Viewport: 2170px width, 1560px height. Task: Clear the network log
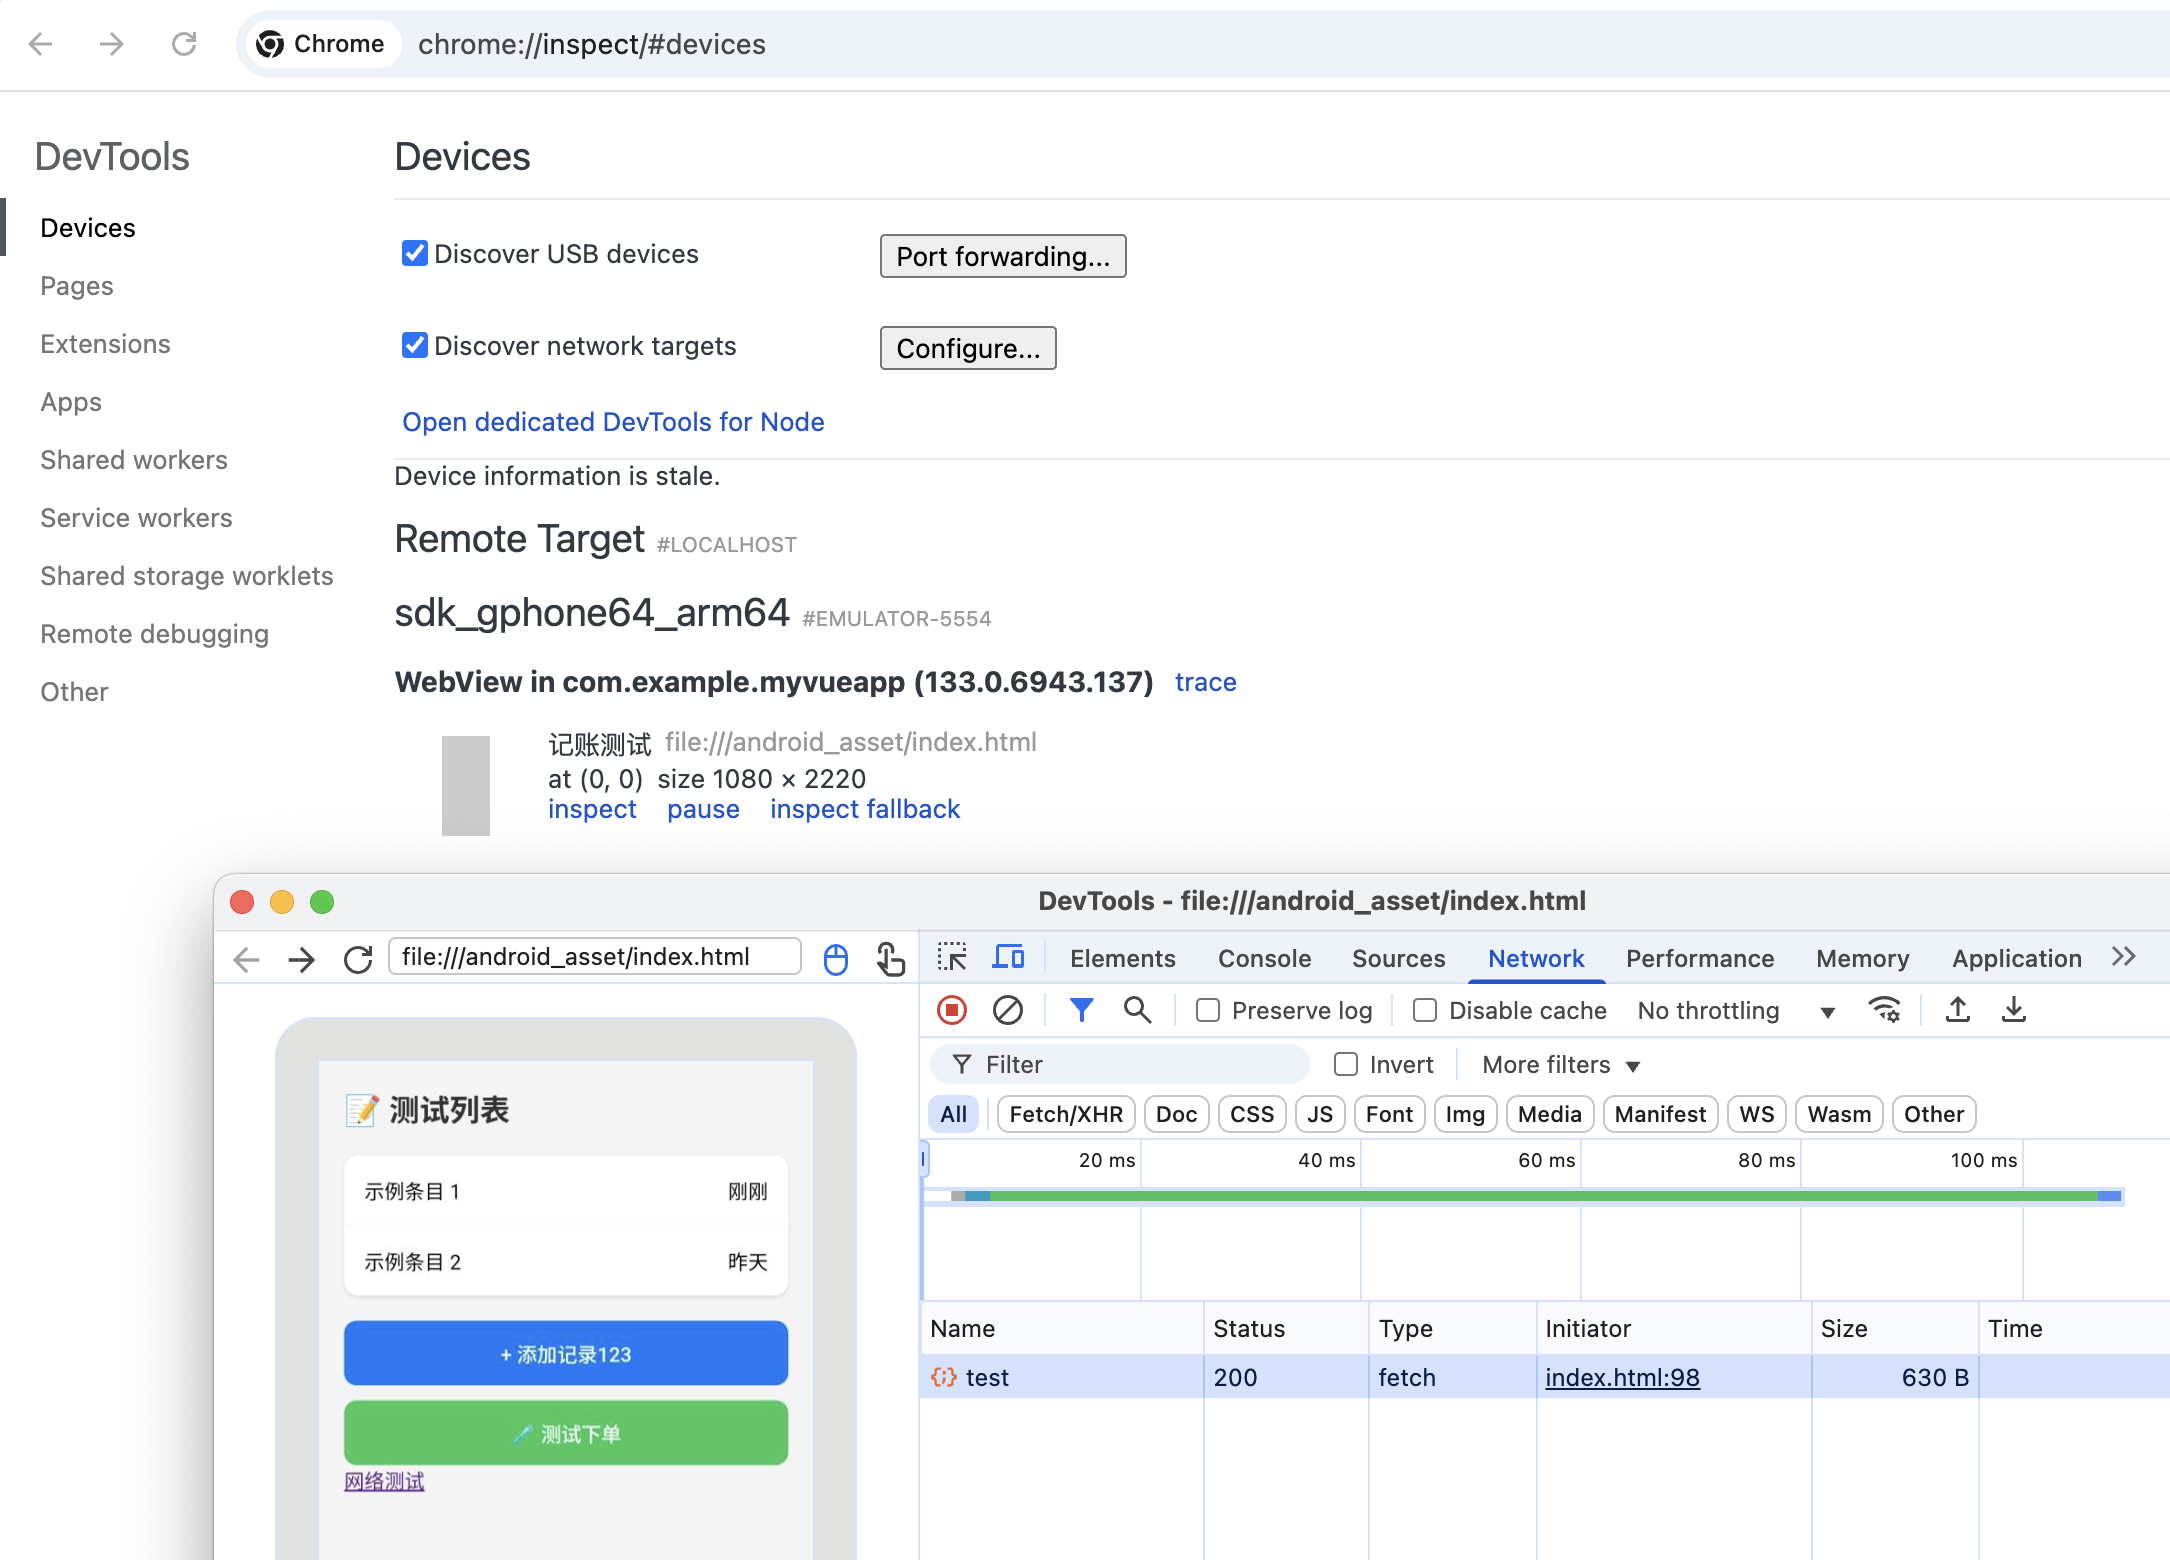(x=1007, y=1010)
